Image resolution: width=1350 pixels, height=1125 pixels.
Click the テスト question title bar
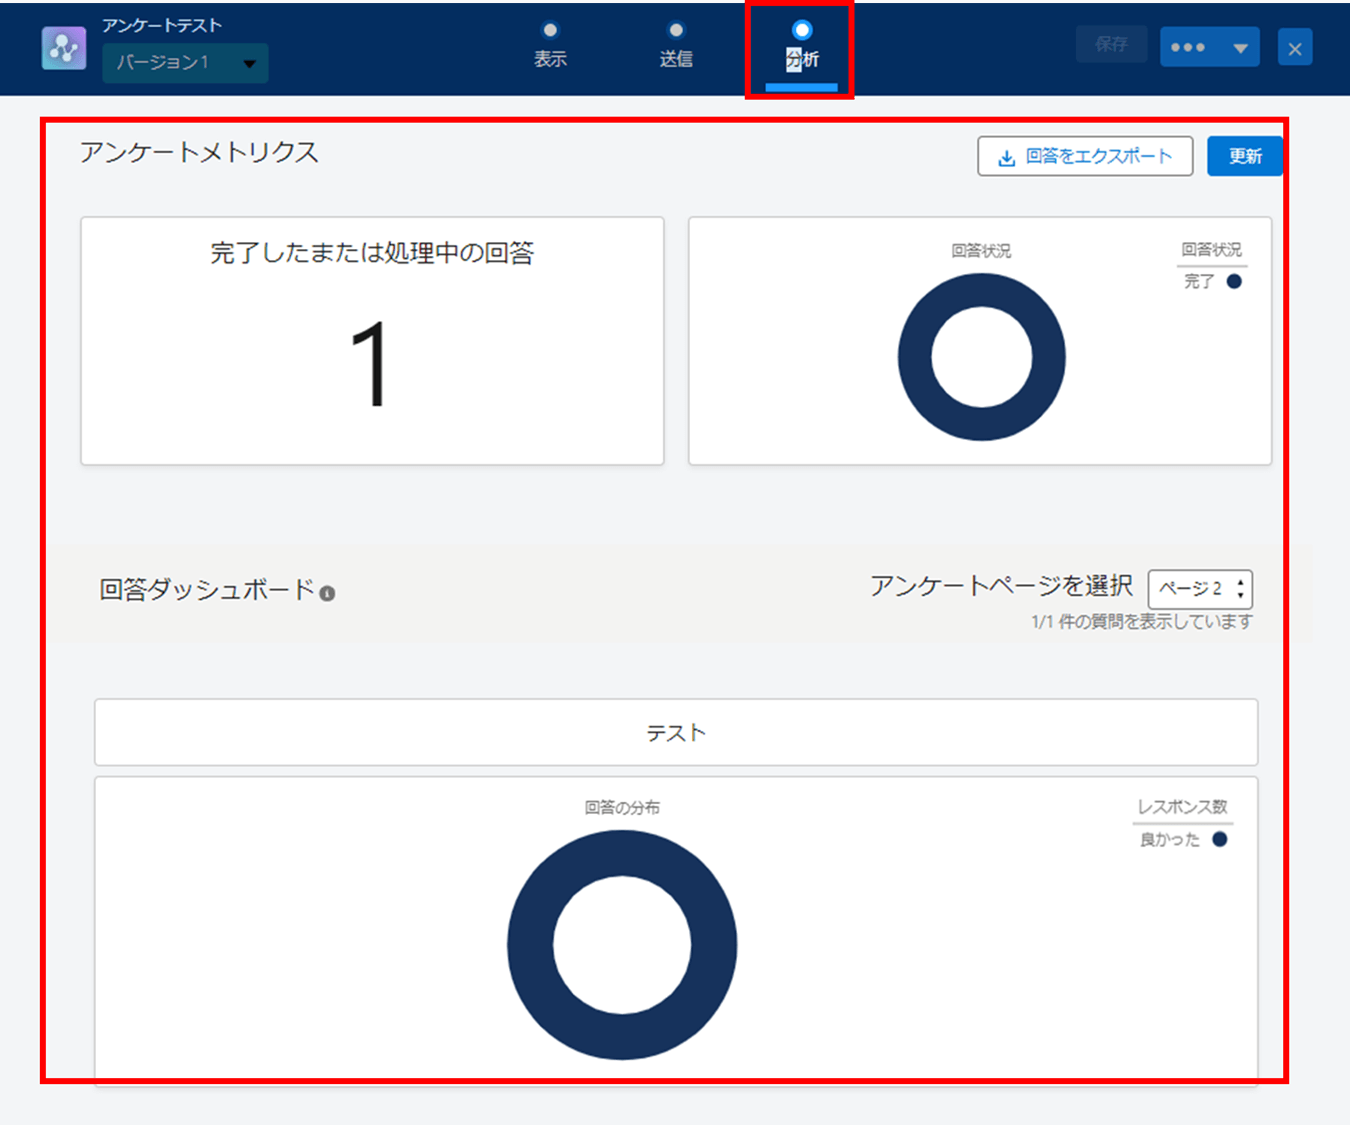(676, 732)
